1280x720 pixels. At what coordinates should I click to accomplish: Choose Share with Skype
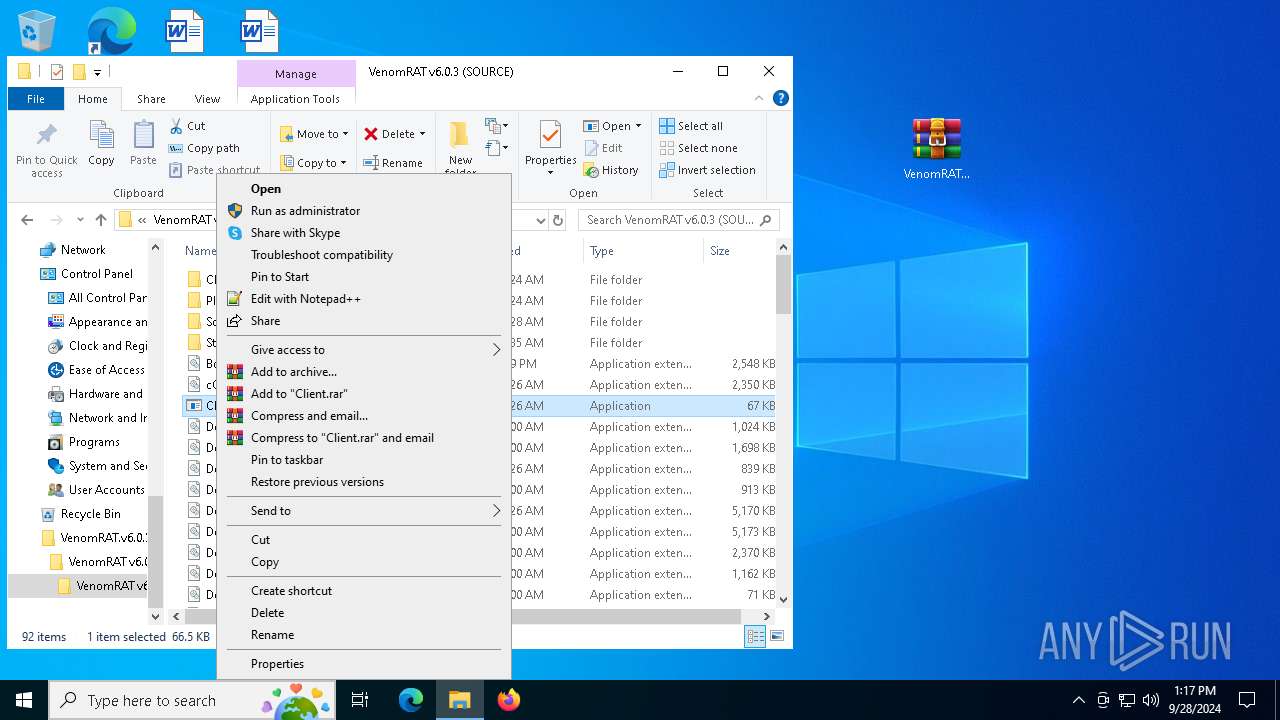click(364, 233)
